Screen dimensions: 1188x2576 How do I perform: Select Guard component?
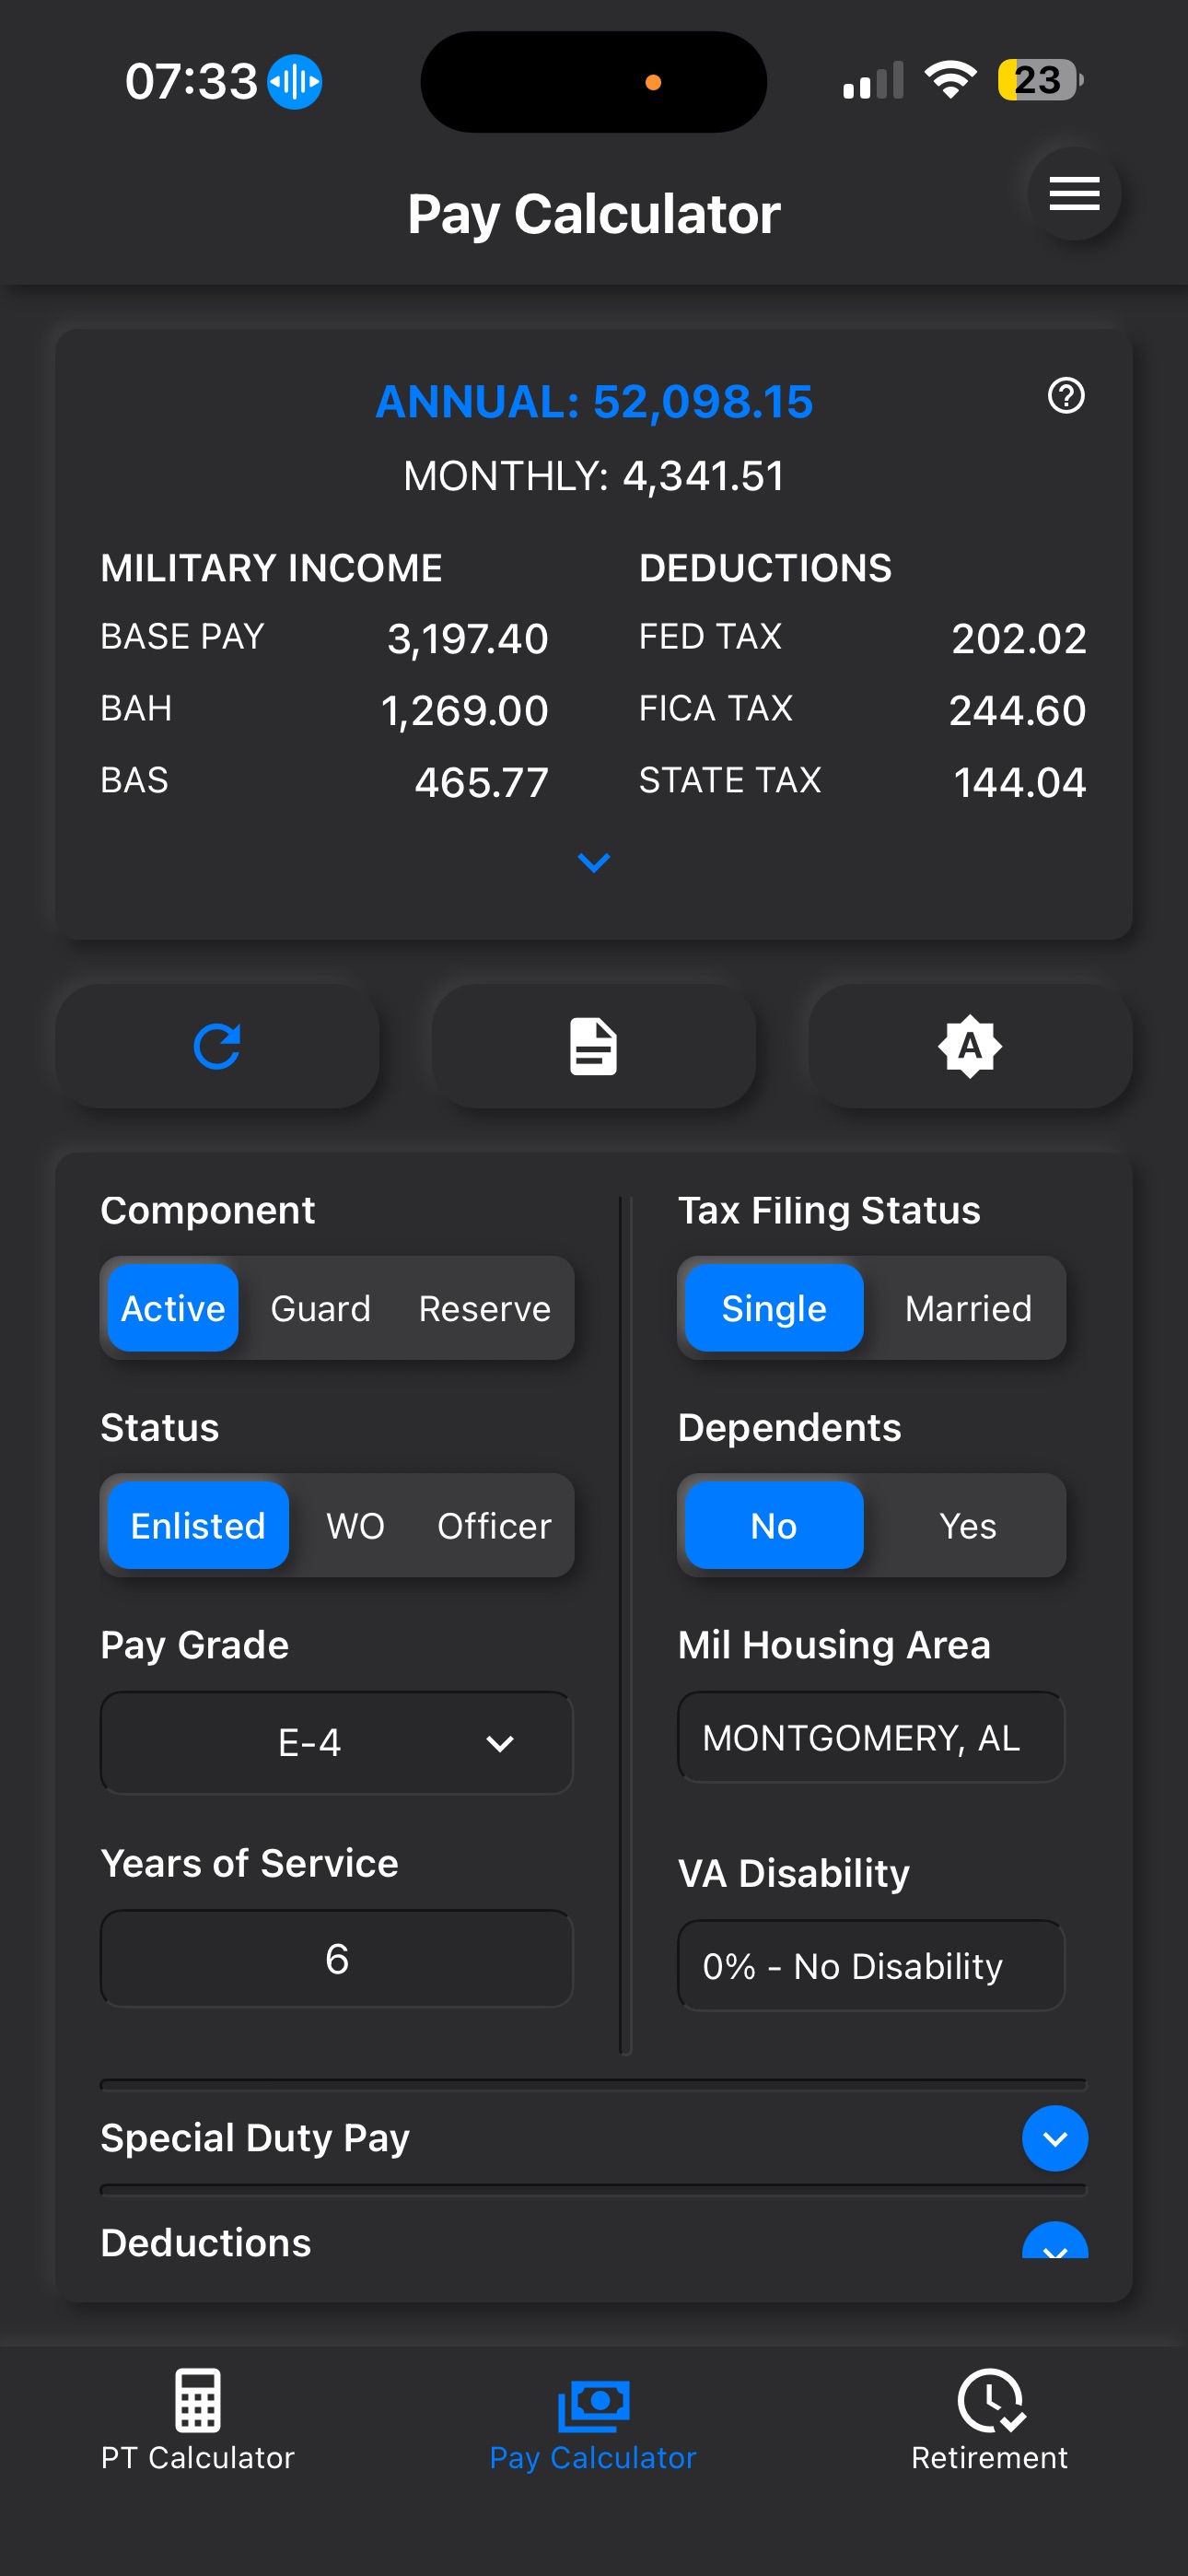[x=321, y=1308]
